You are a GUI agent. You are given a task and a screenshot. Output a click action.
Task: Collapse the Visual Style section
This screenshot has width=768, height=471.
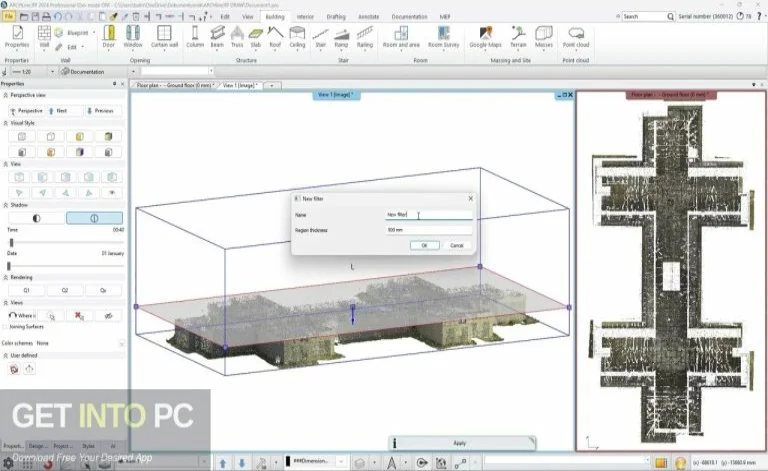click(5, 122)
